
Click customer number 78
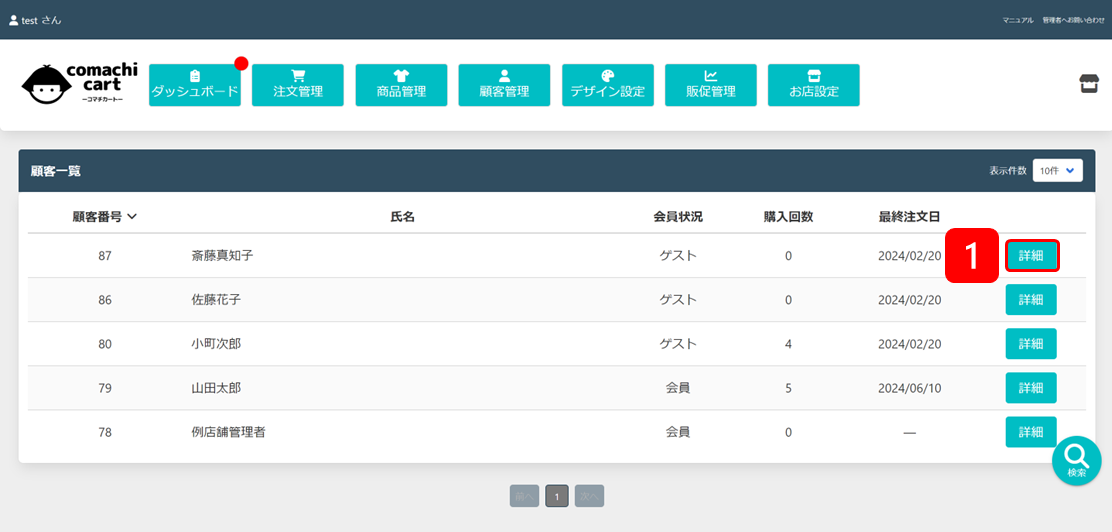tap(104, 431)
